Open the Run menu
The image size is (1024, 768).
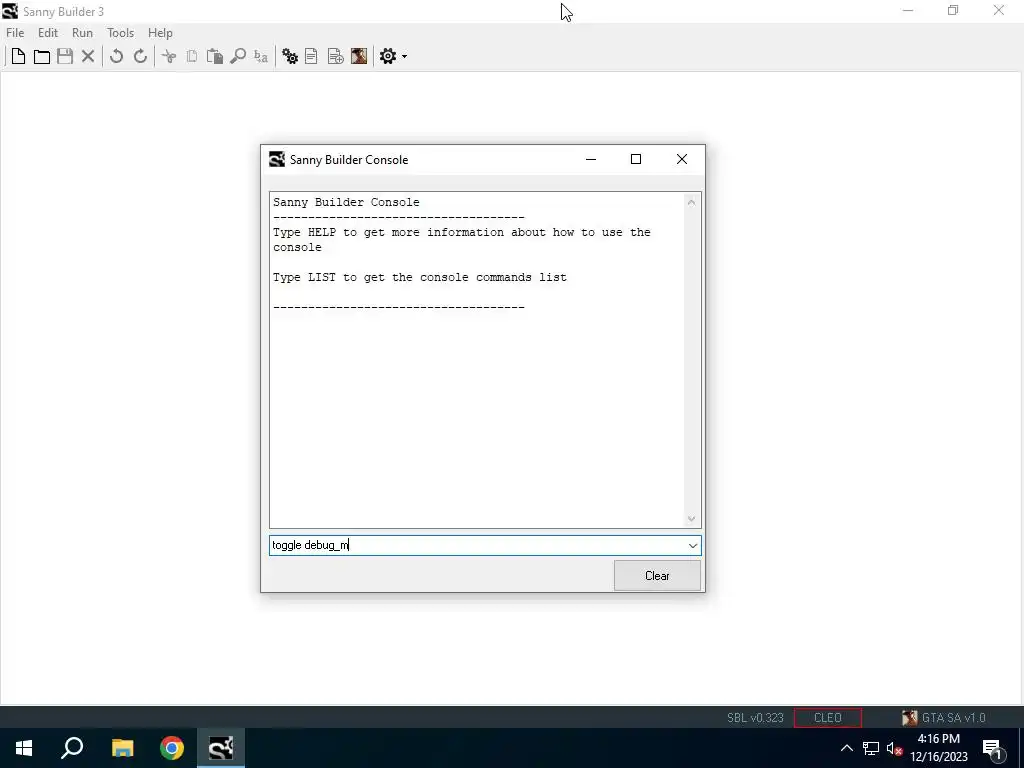82,33
